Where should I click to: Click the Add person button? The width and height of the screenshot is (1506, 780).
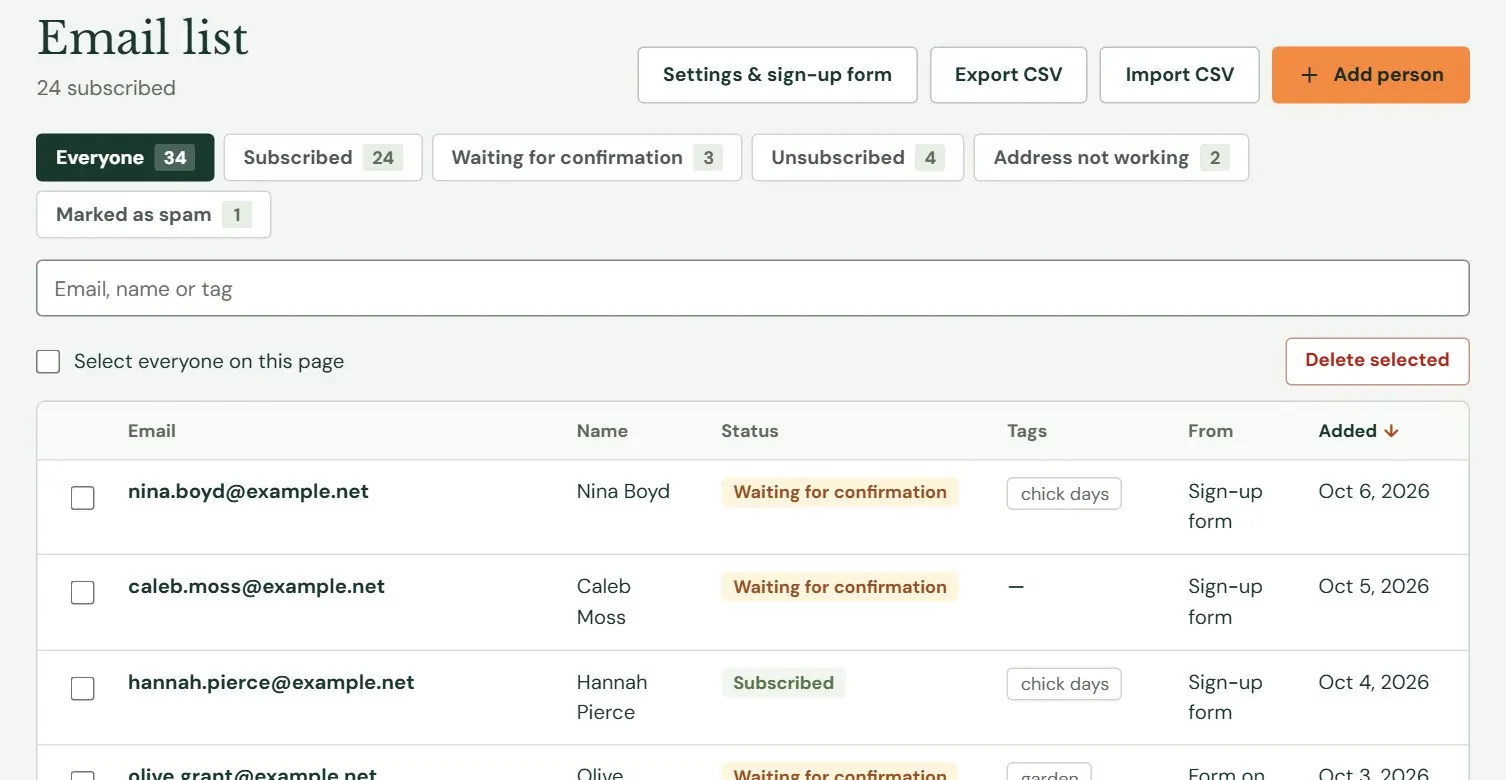click(1370, 75)
